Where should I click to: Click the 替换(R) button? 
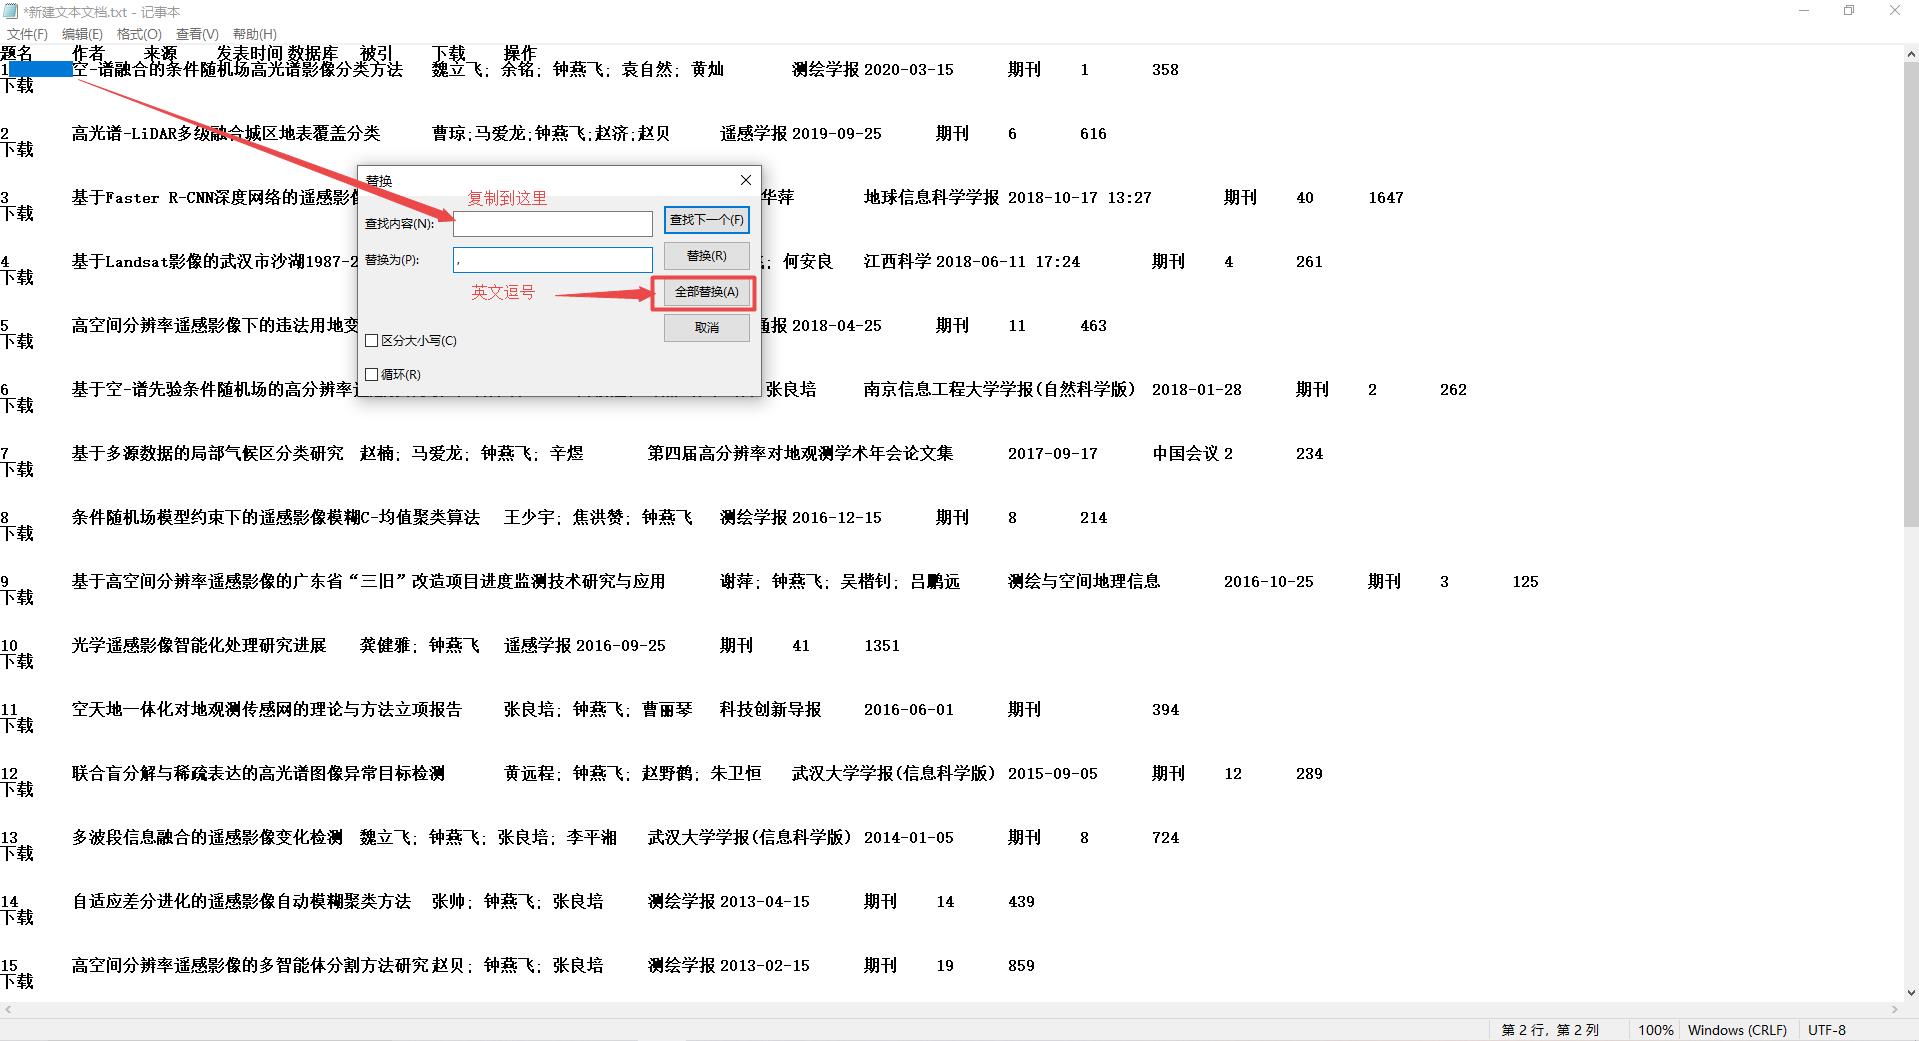coord(706,256)
